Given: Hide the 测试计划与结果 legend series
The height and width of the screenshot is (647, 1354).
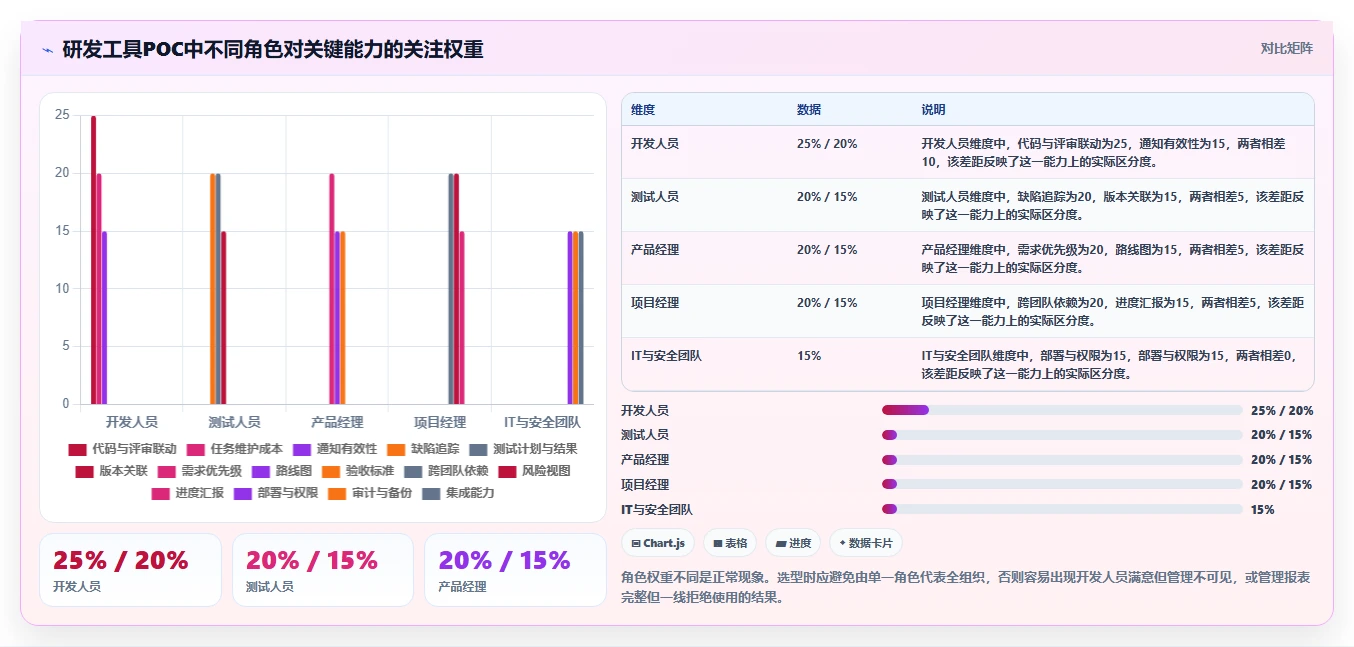Looking at the screenshot, I should pos(523,449).
